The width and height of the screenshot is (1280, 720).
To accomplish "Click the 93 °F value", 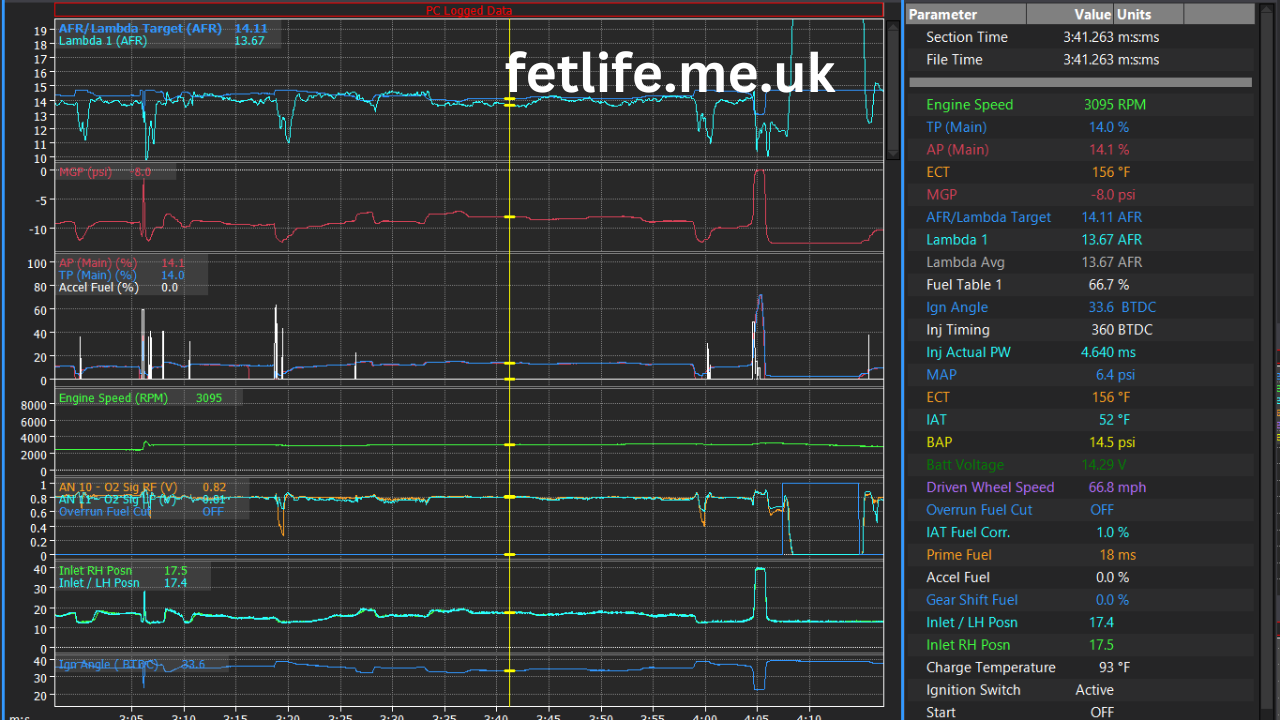I will coord(1112,667).
